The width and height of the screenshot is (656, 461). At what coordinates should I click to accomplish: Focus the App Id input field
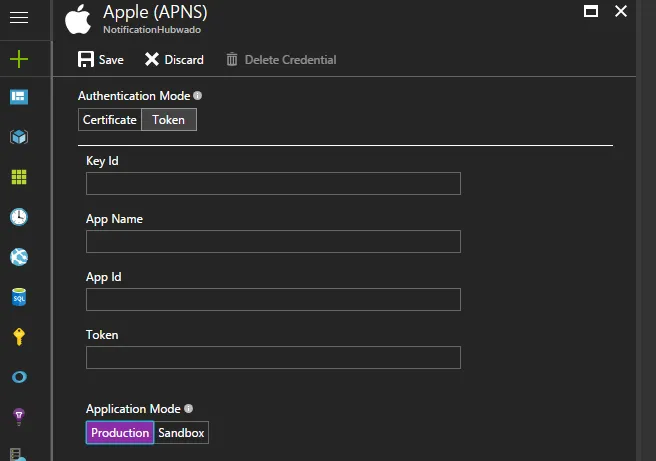(x=273, y=299)
